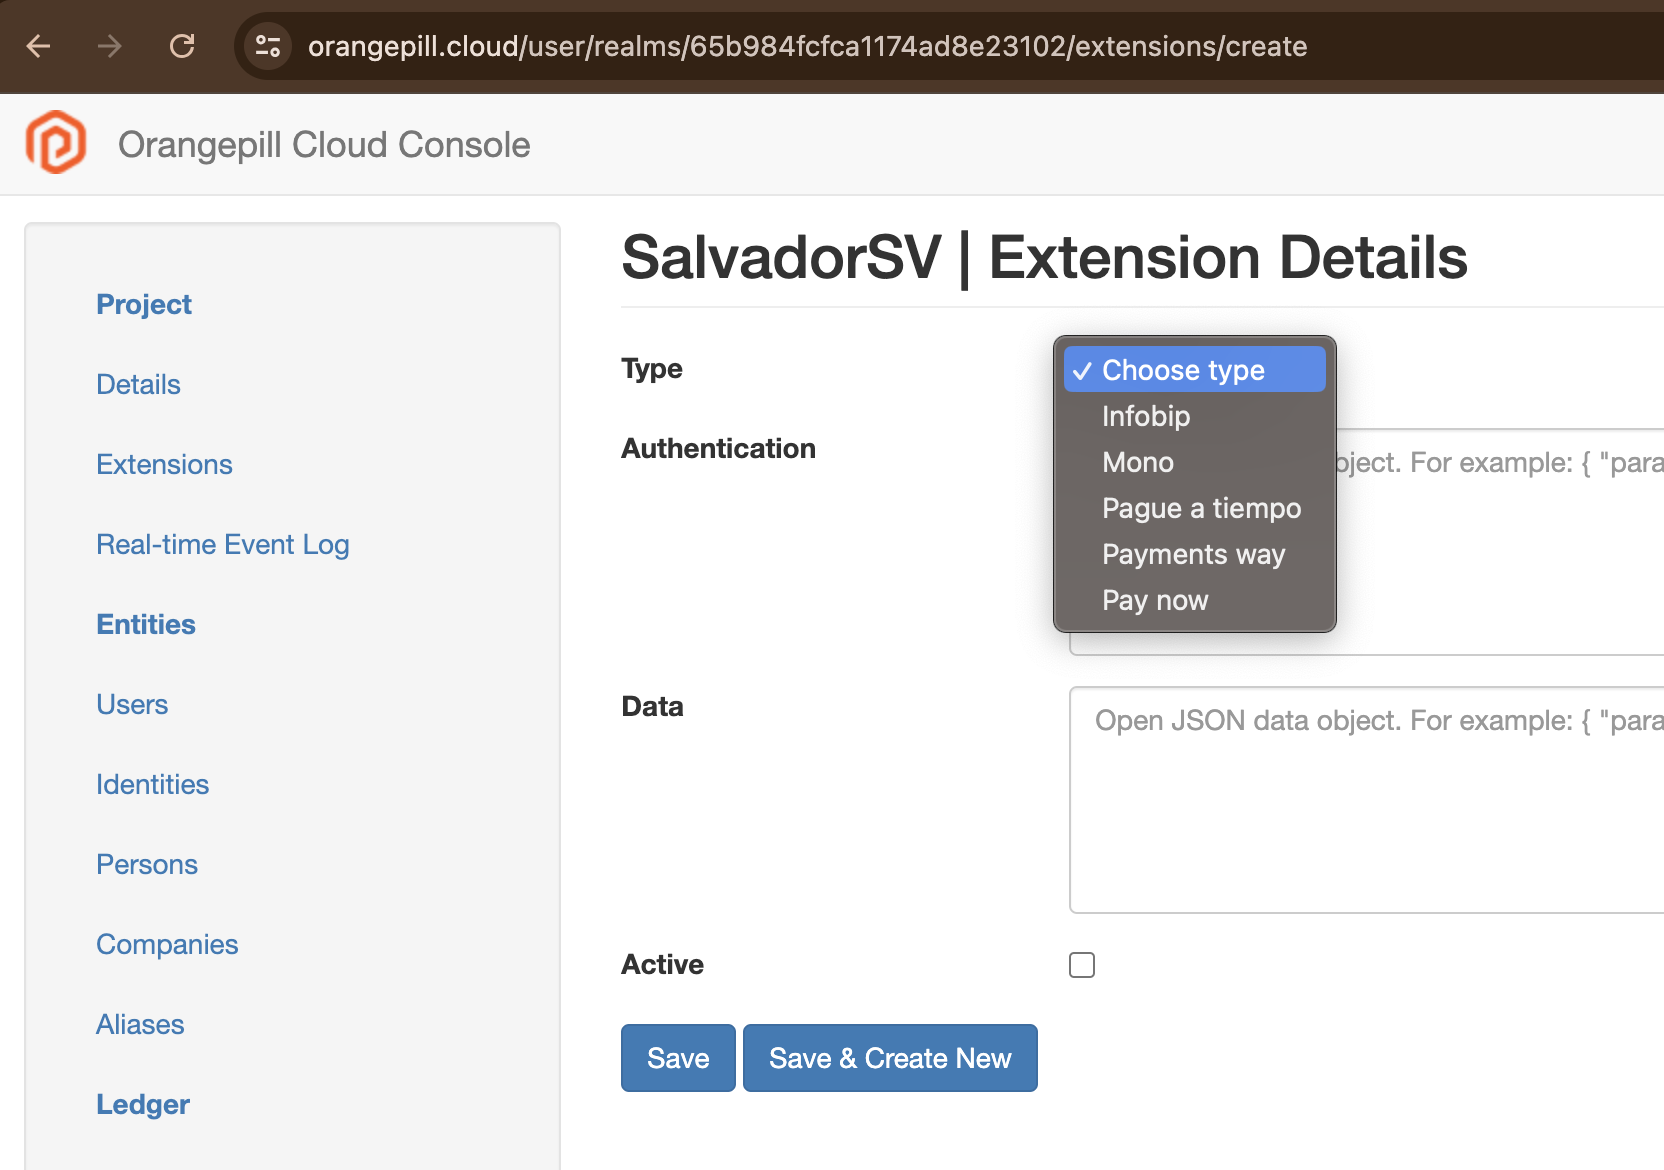Image resolution: width=1664 pixels, height=1170 pixels.
Task: Click the browser forward arrow
Action: point(110,46)
